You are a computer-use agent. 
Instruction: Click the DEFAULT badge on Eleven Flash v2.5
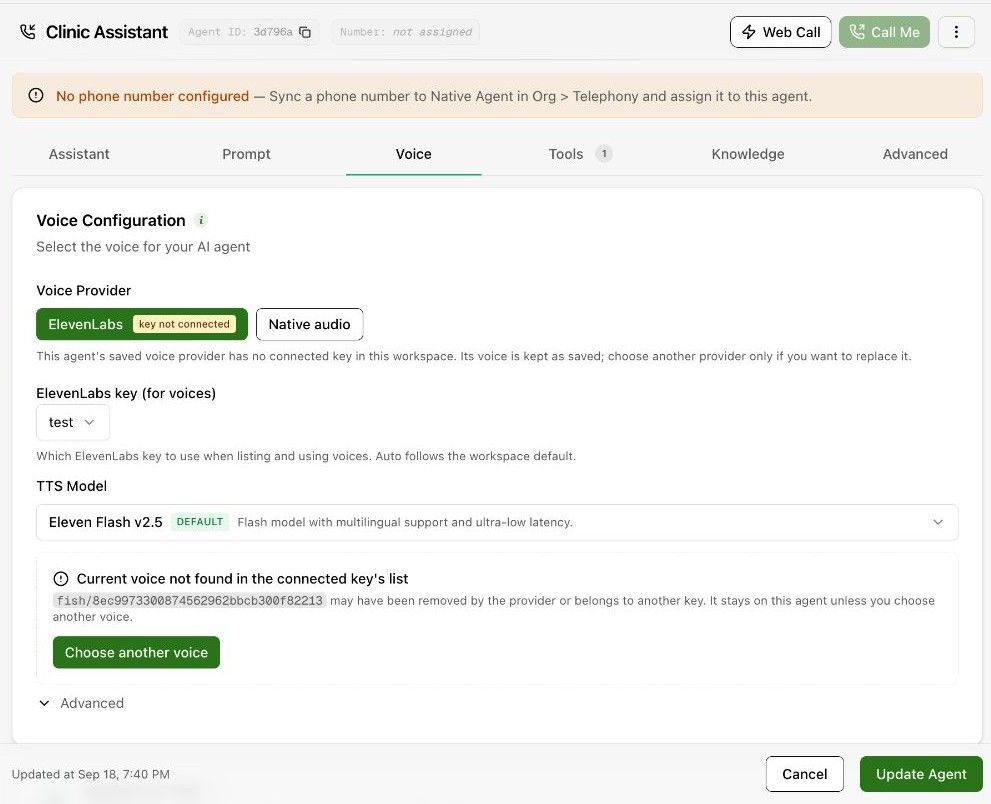pyautogui.click(x=200, y=522)
